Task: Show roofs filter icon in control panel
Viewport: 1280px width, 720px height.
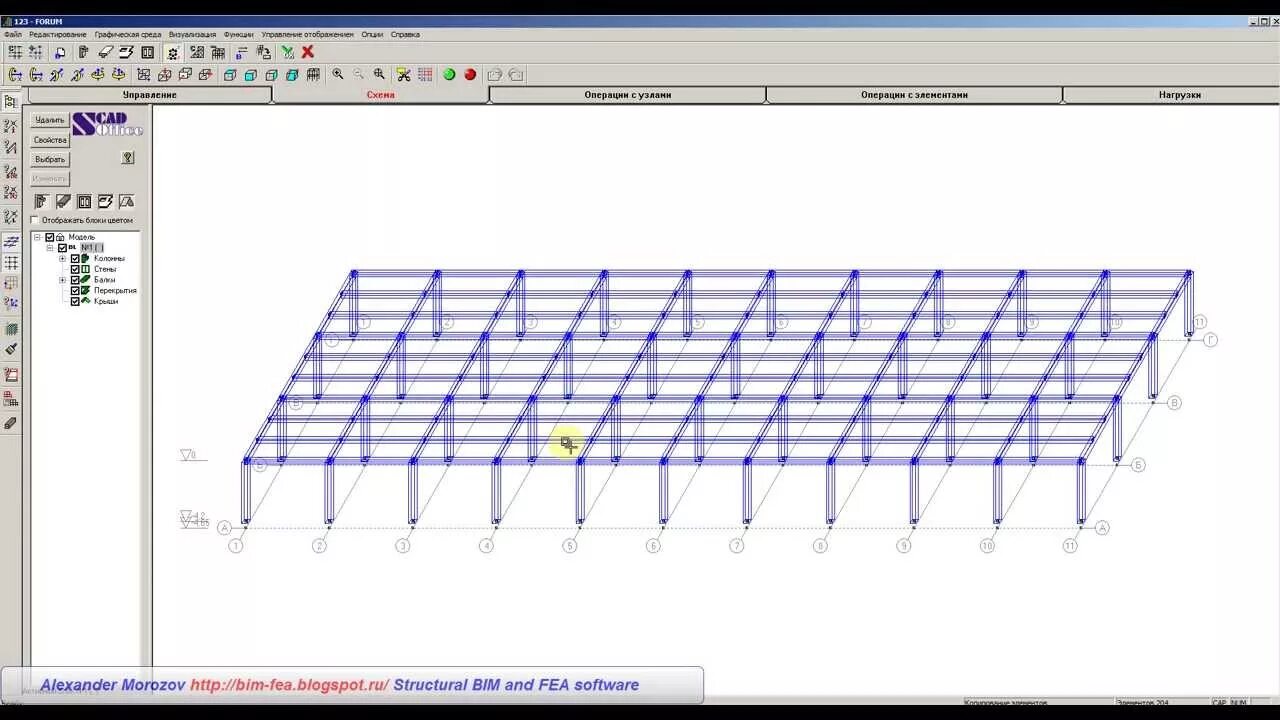Action: pos(126,201)
